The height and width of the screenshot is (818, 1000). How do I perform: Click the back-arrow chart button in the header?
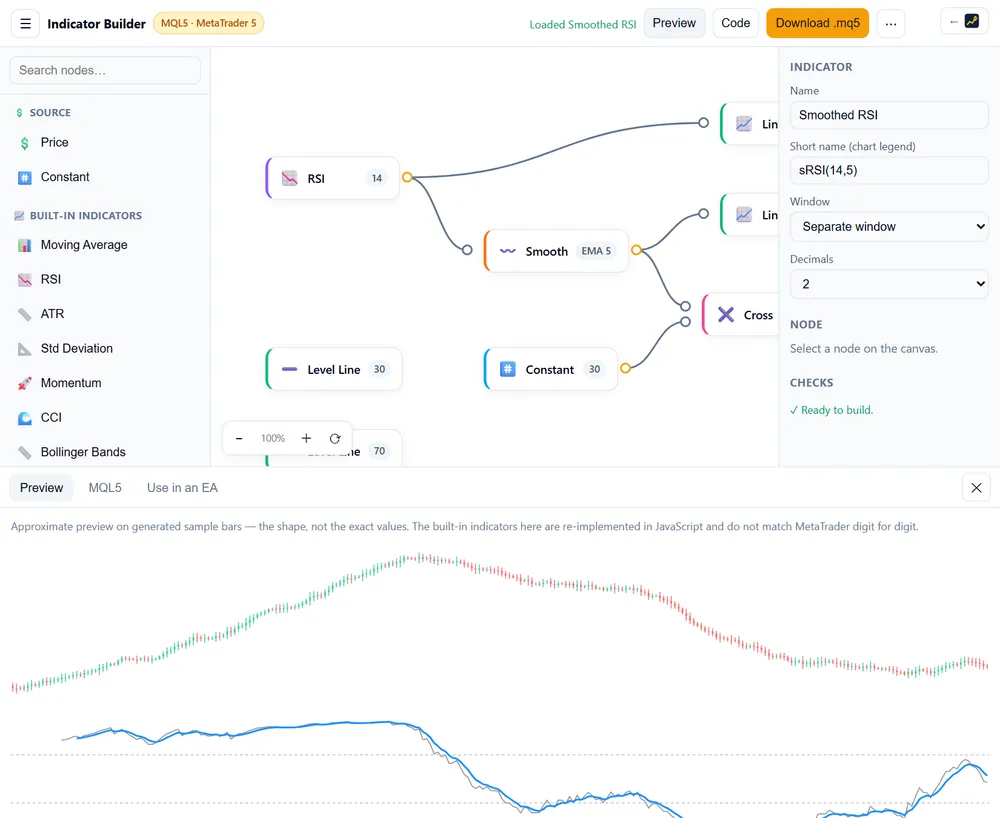(x=964, y=22)
